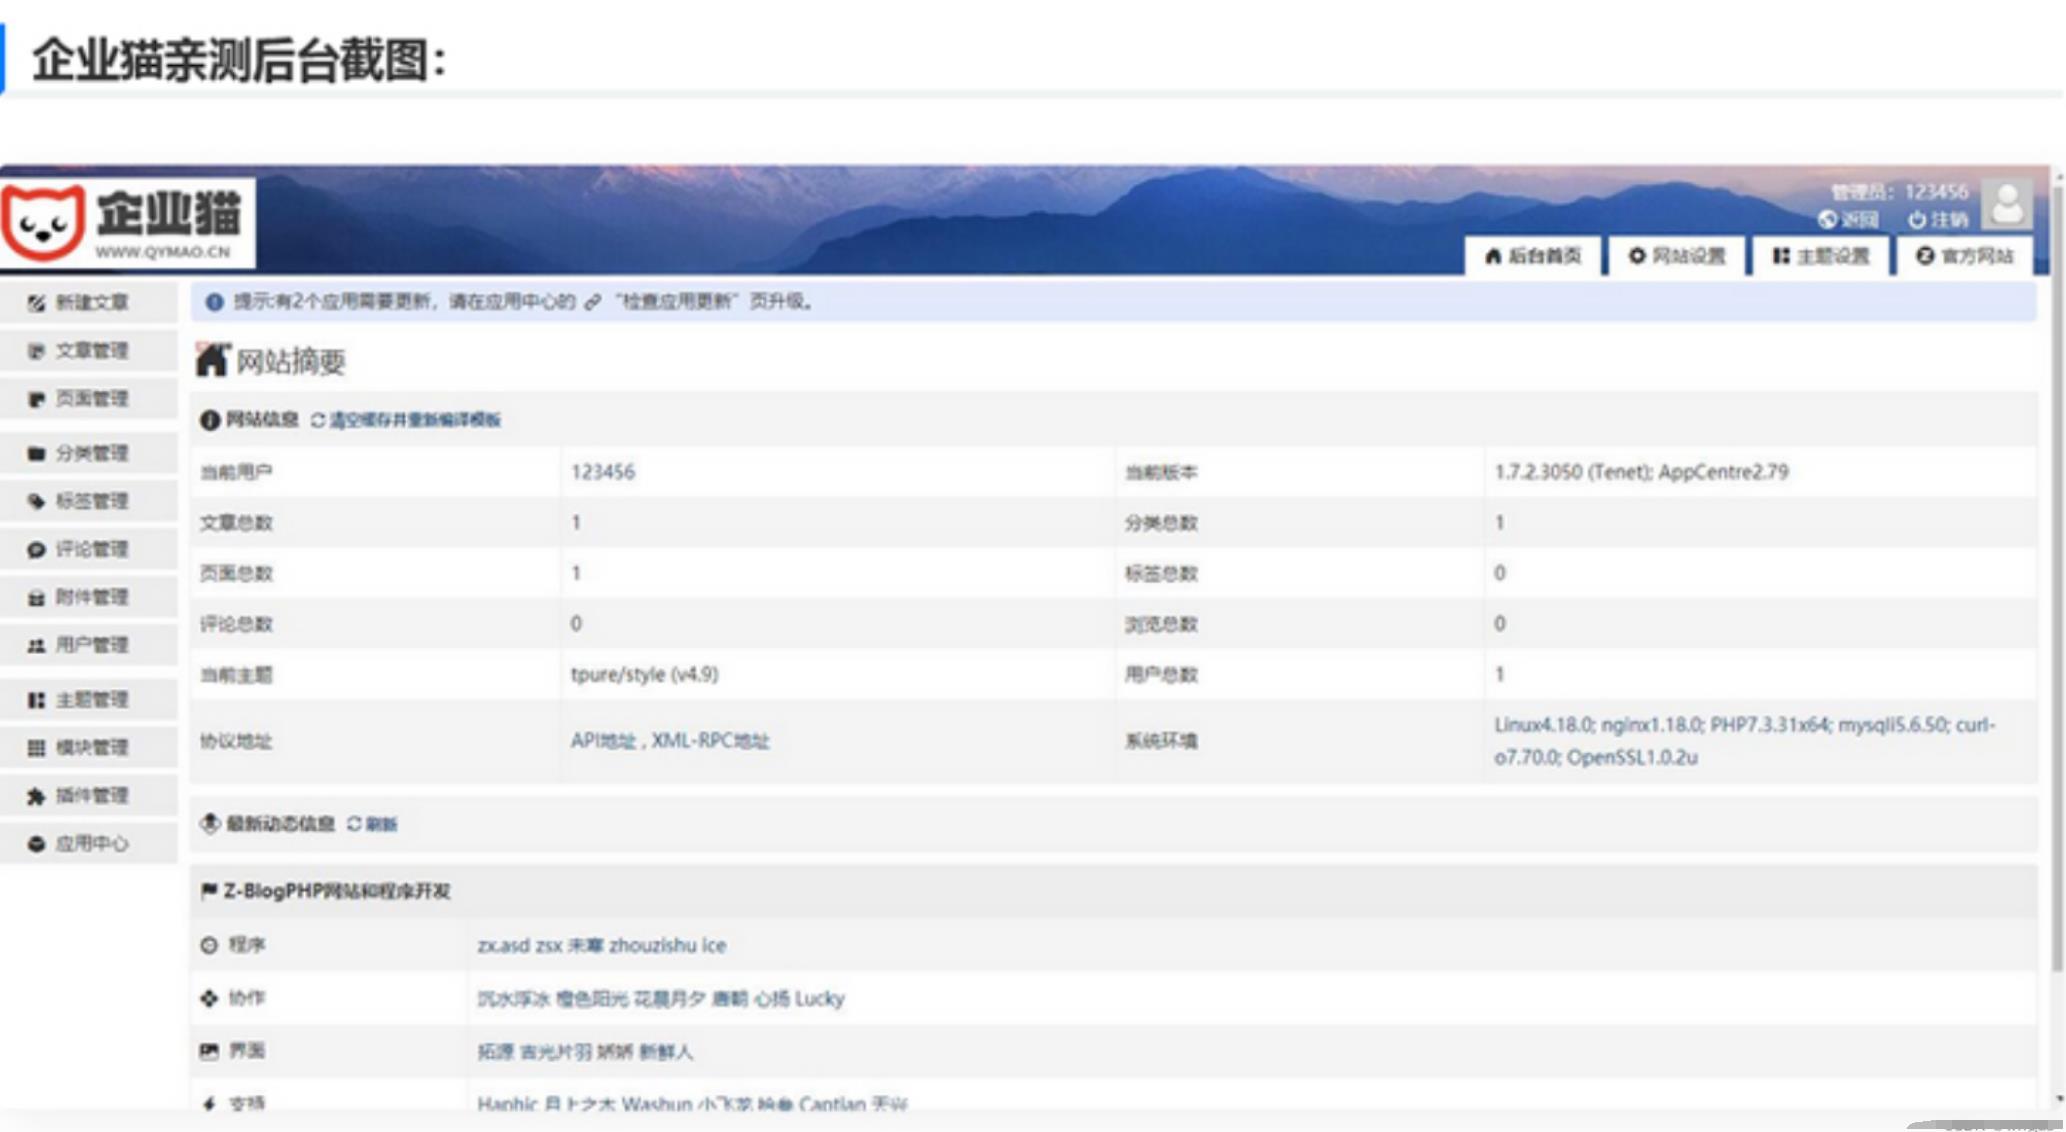
Task: Click the 用户管理 sidebar icon
Action: [36, 646]
